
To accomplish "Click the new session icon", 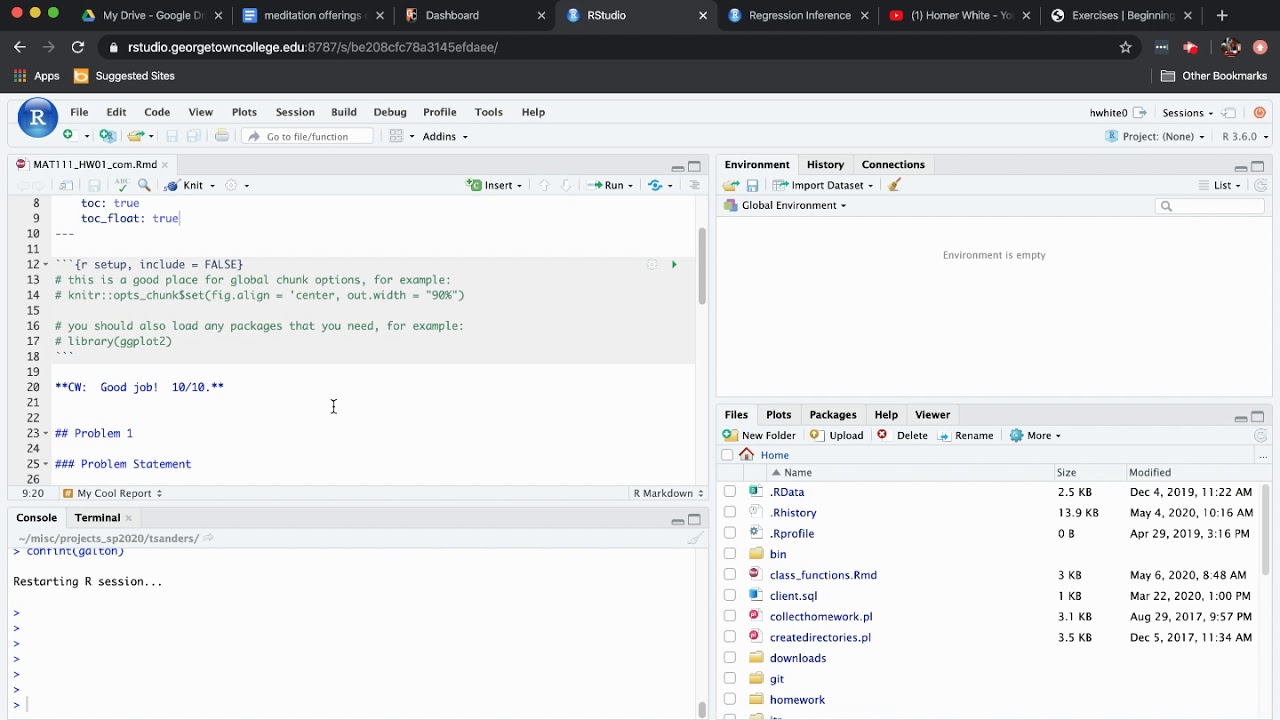I will click(x=1230, y=113).
